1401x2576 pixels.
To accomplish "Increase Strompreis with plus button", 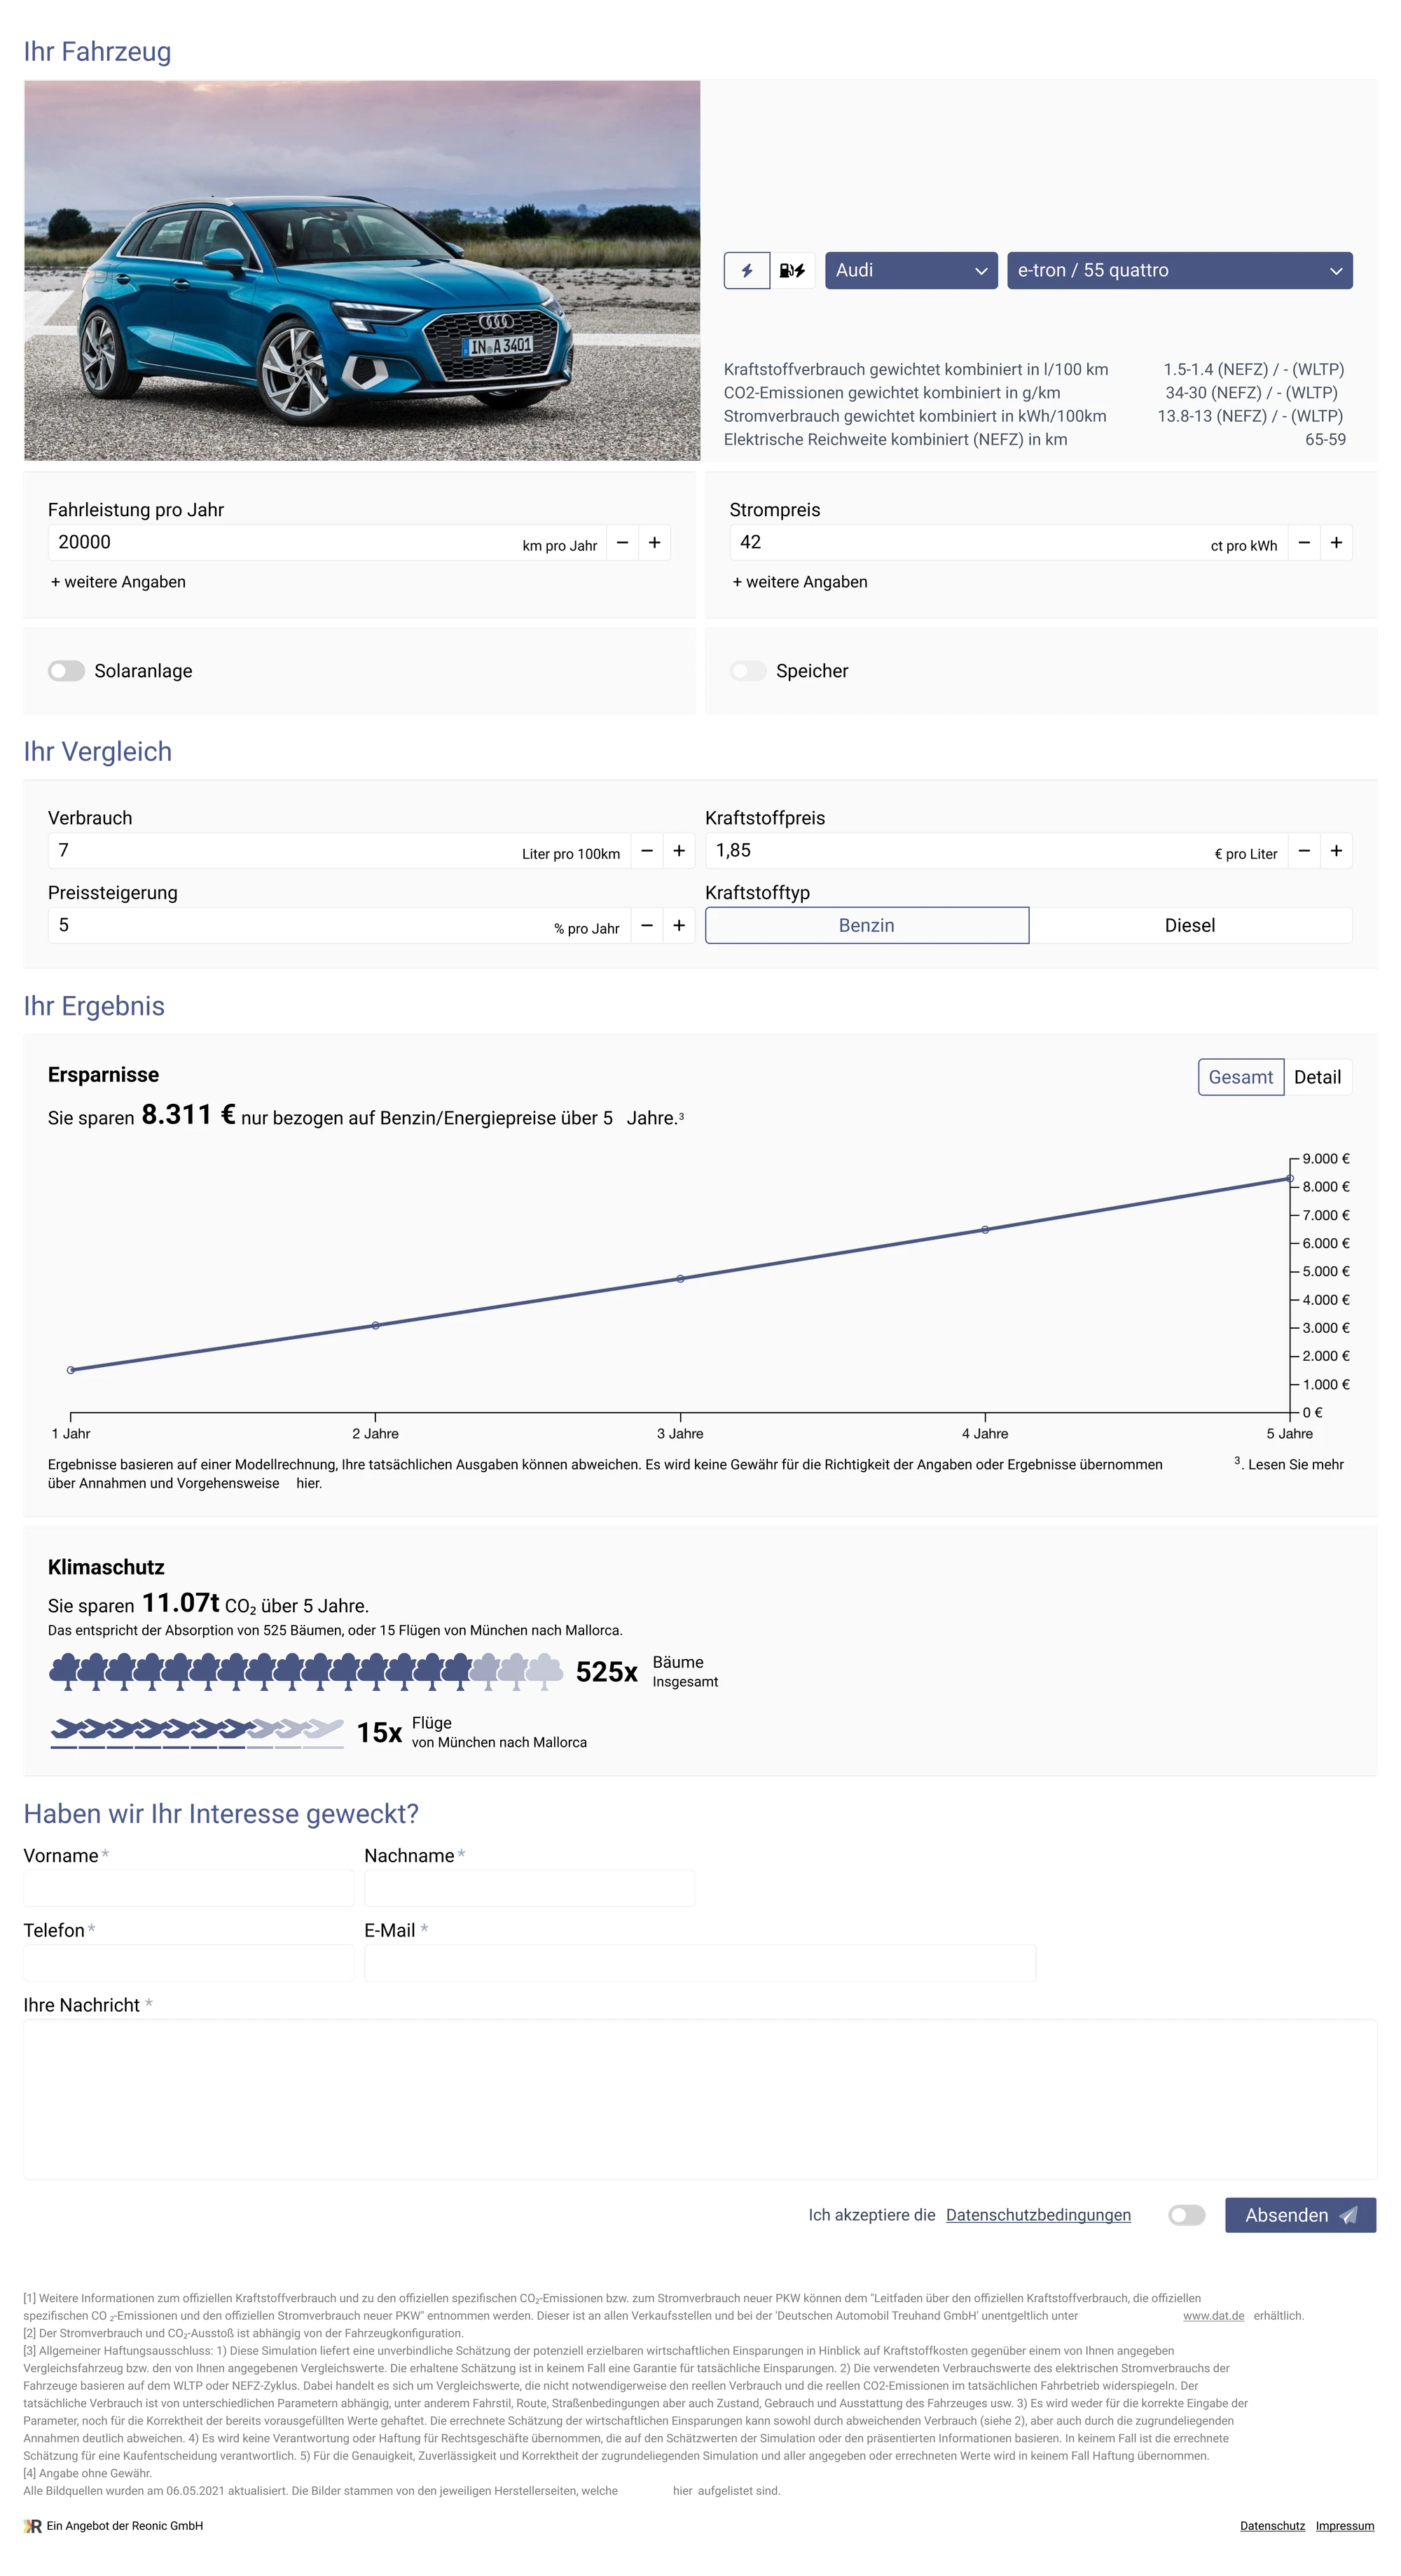I will coord(1336,542).
